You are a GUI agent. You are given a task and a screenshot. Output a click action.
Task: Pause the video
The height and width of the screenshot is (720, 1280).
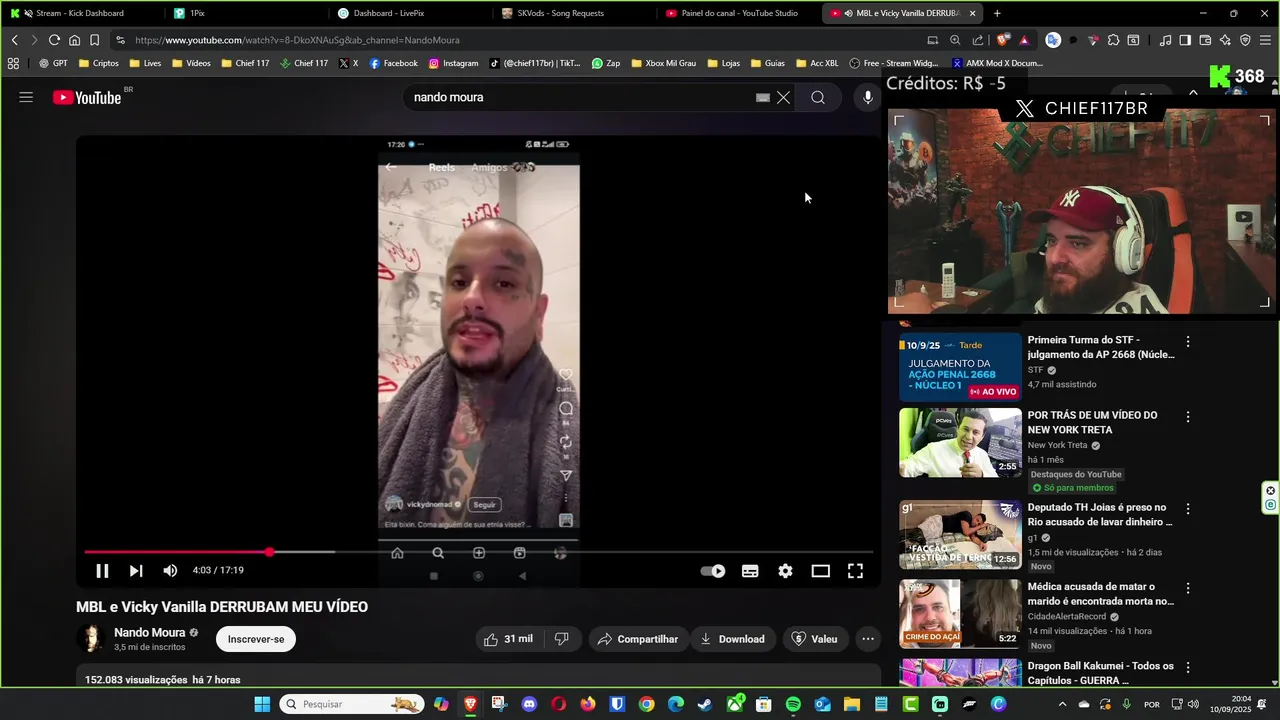[x=102, y=571]
